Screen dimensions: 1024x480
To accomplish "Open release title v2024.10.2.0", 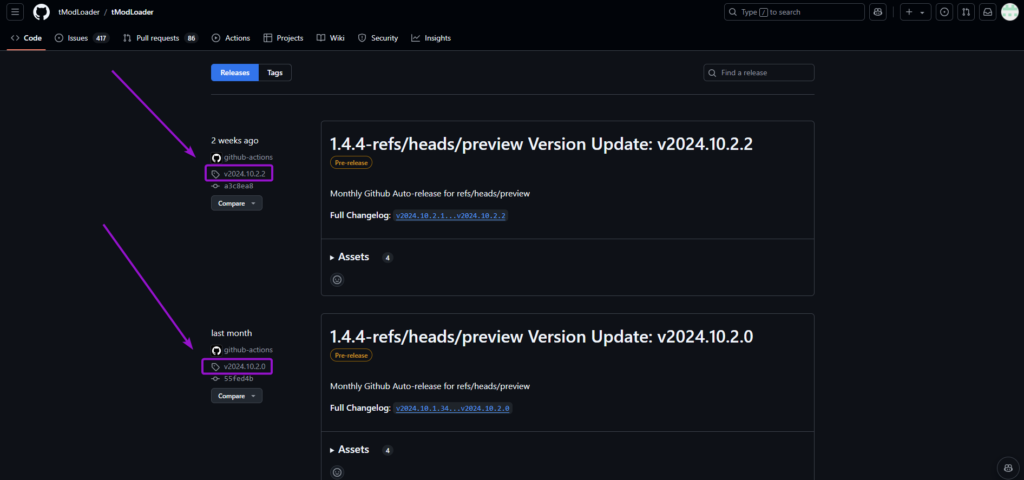I will tap(541, 336).
